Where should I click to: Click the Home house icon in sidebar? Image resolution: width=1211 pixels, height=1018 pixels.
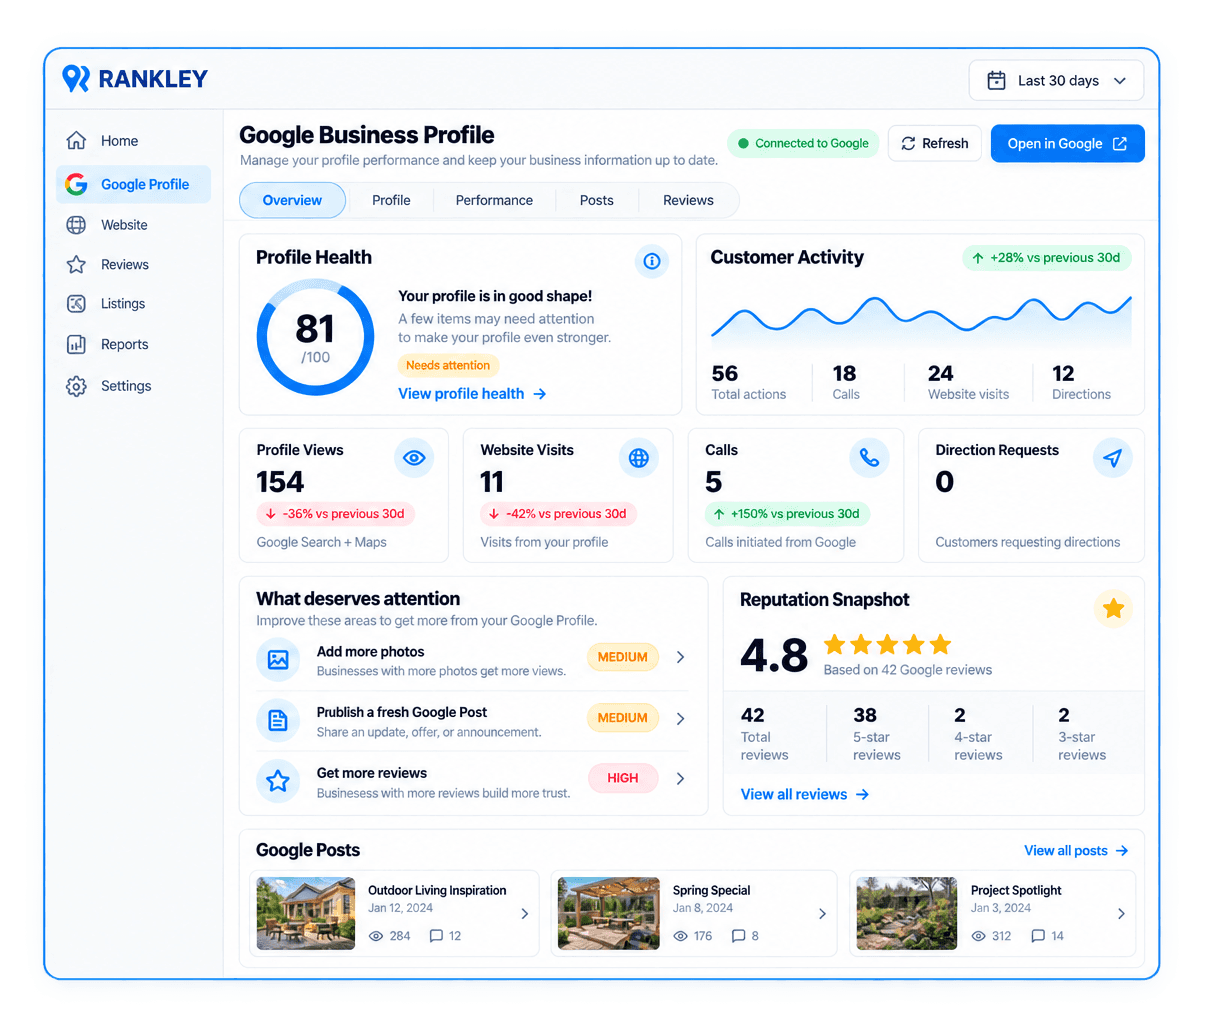point(76,141)
